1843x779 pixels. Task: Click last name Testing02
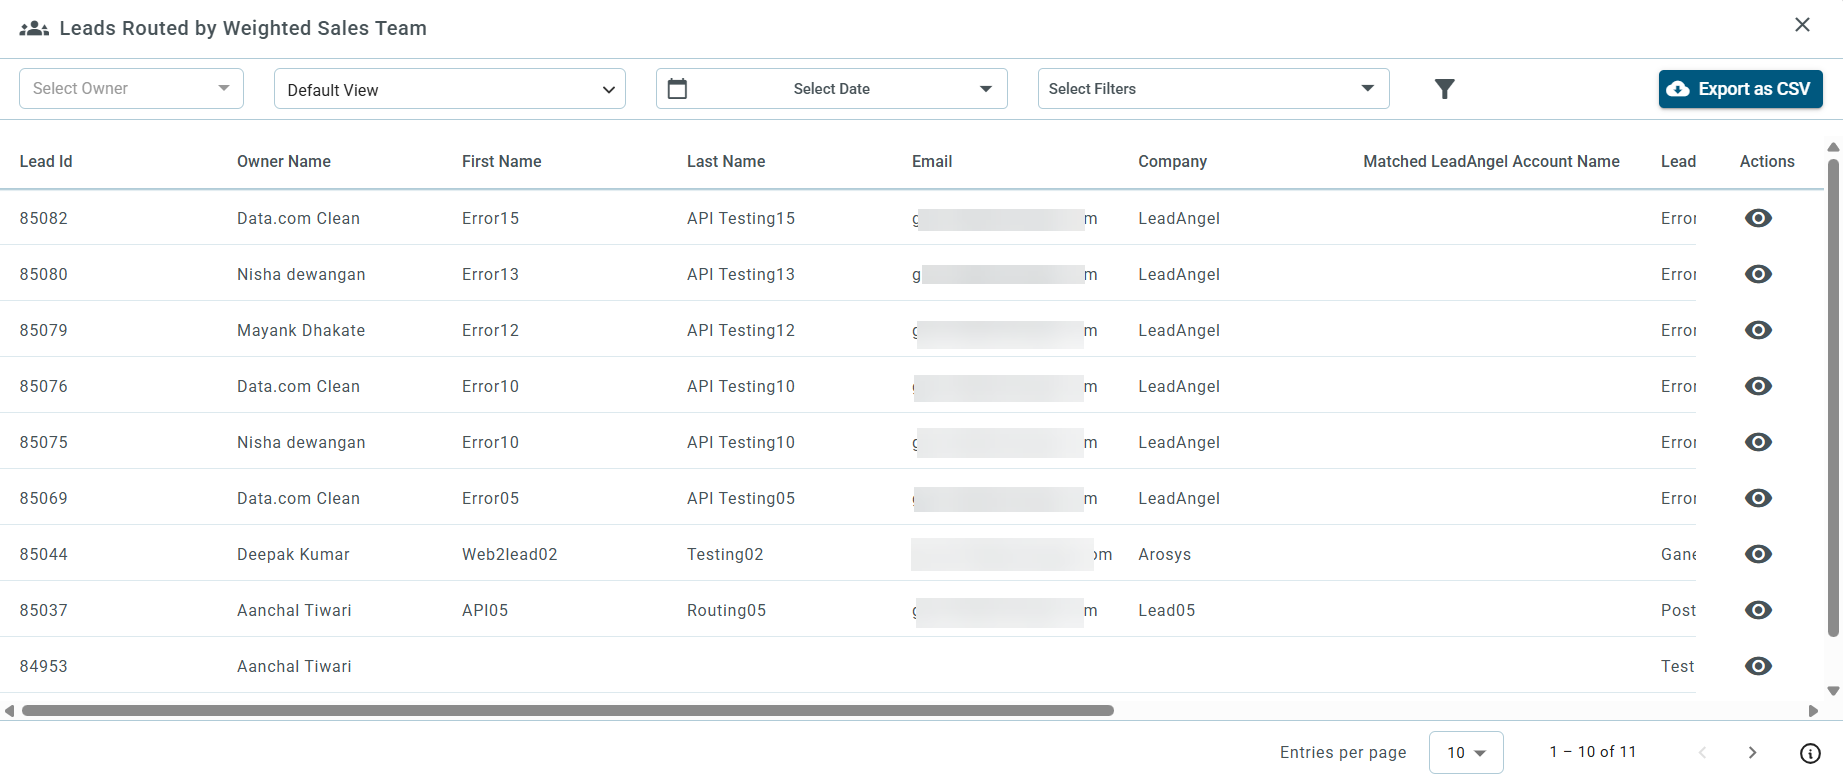tap(725, 554)
